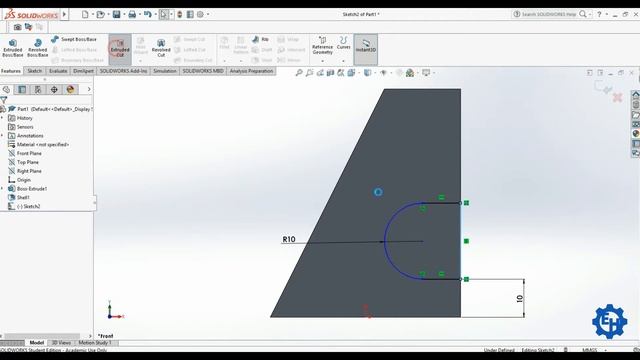
Task: Open the Curves dropdown arrow
Action: click(344, 61)
